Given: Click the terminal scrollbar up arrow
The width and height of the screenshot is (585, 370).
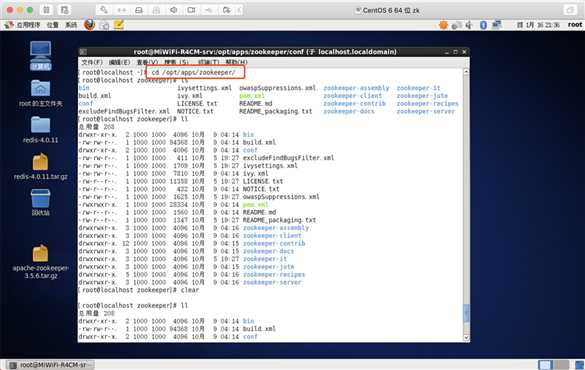Looking at the screenshot, I should click(466, 71).
